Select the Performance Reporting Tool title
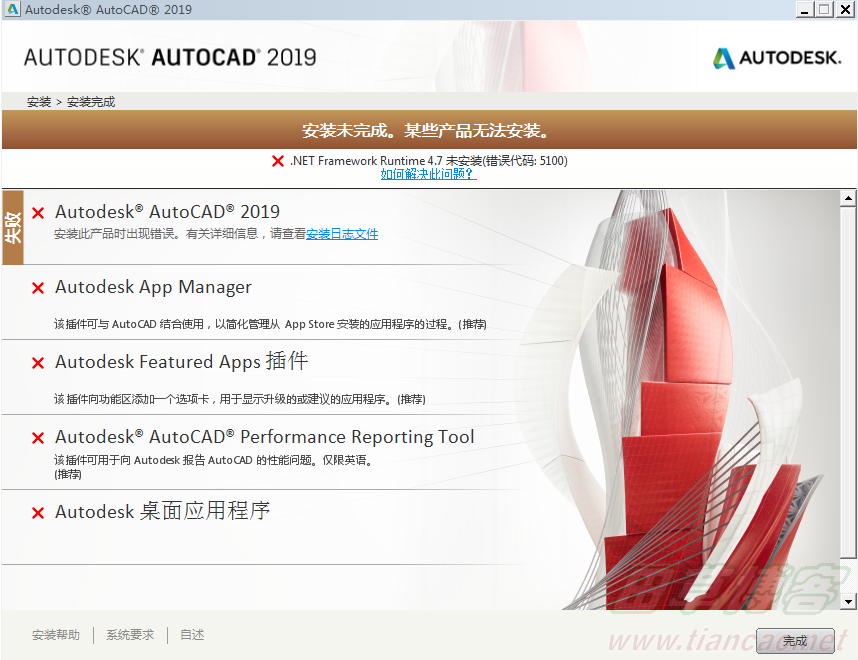This screenshot has height=660, width=858. click(x=265, y=437)
